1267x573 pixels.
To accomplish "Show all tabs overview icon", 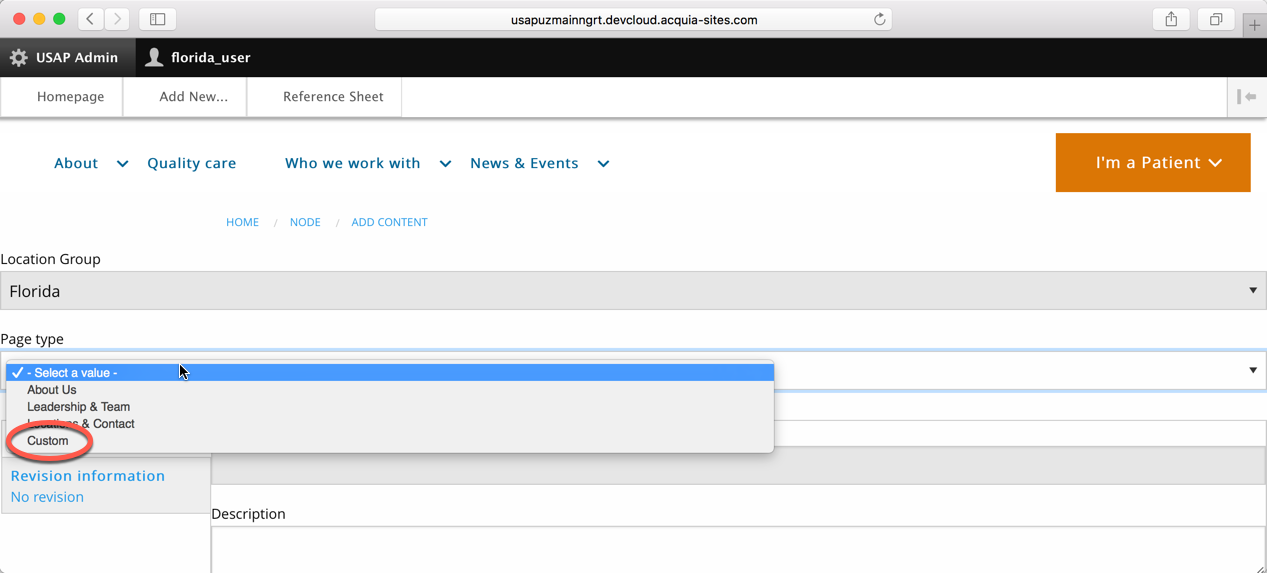I will (1216, 19).
